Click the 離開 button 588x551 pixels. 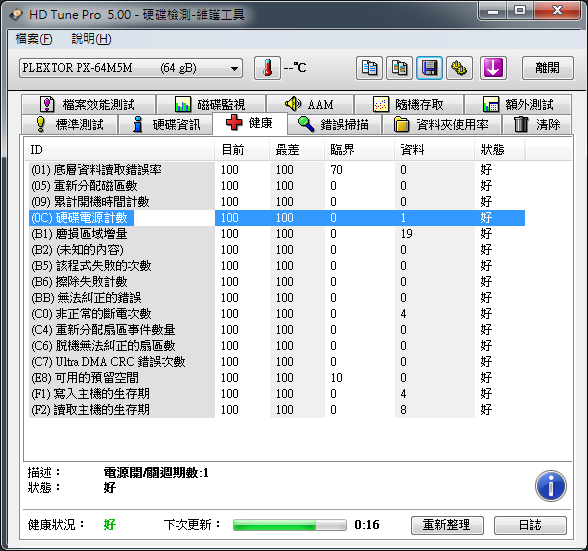point(548,68)
